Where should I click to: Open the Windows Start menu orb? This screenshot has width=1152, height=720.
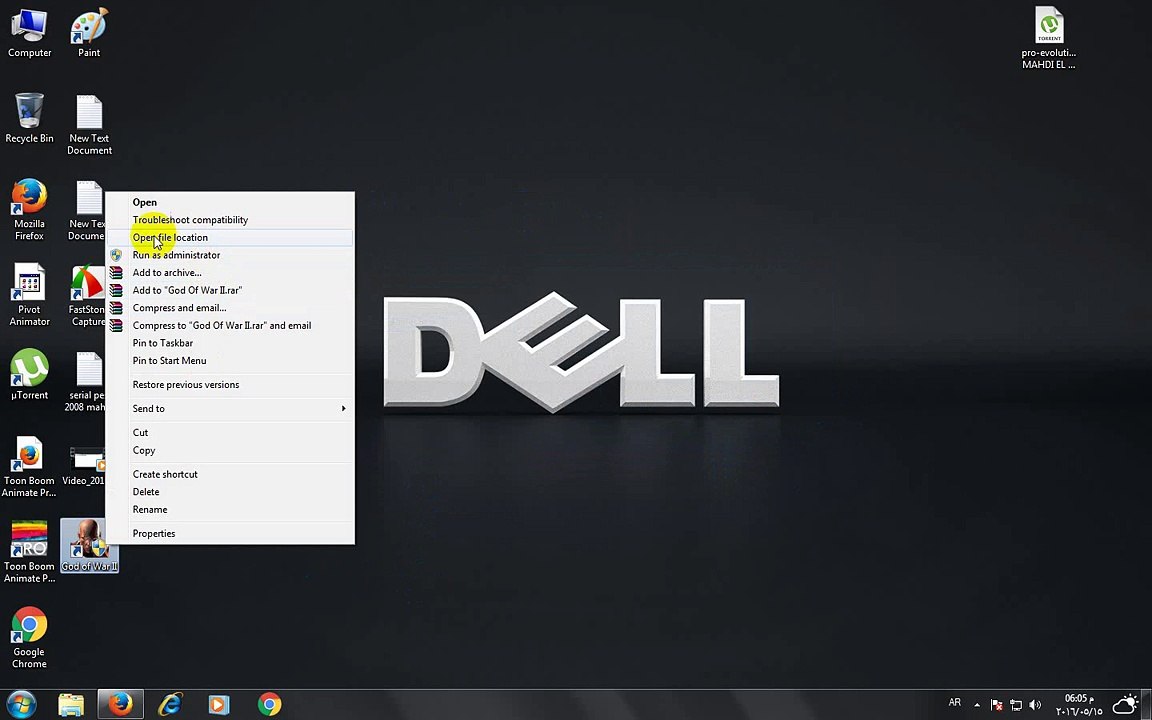tap(21, 705)
